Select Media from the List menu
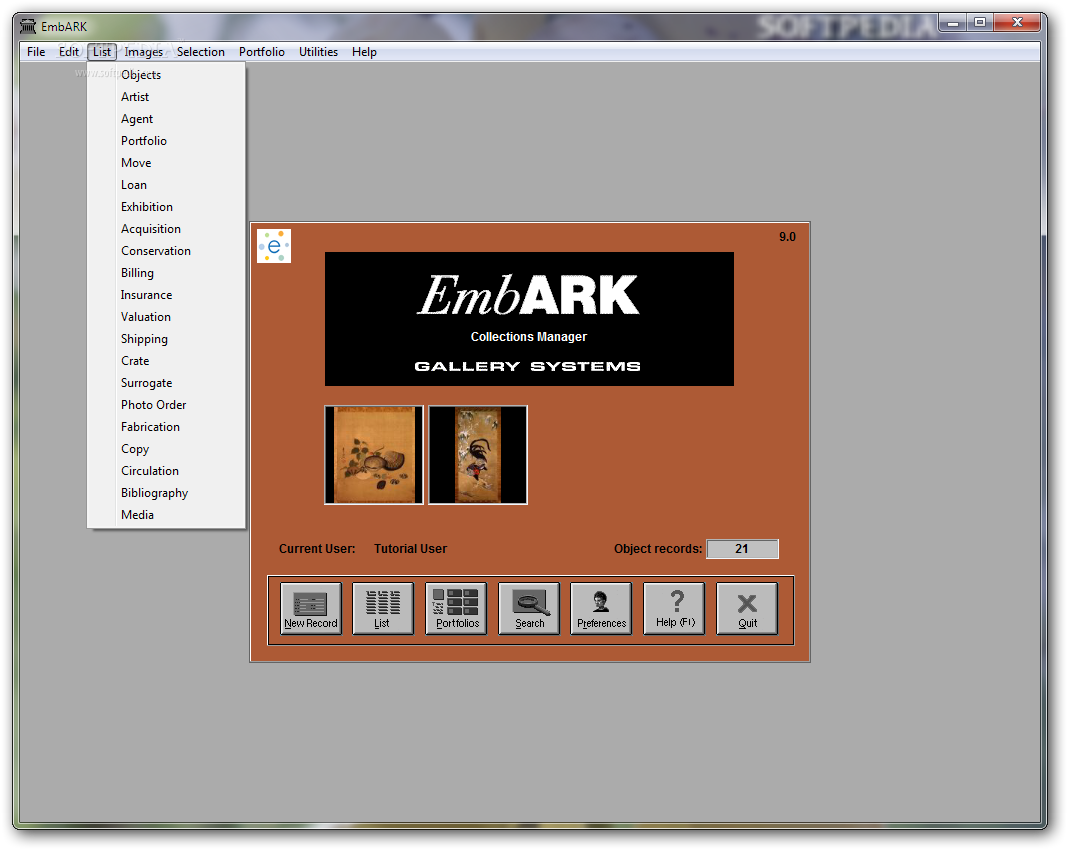Viewport: 1068px width, 850px height. (x=166, y=515)
